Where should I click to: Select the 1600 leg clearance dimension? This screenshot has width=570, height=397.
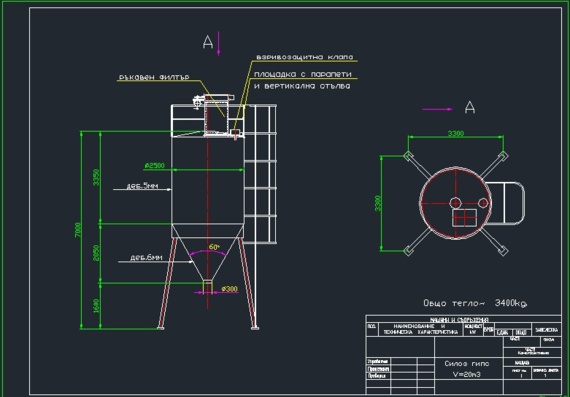(x=96, y=306)
